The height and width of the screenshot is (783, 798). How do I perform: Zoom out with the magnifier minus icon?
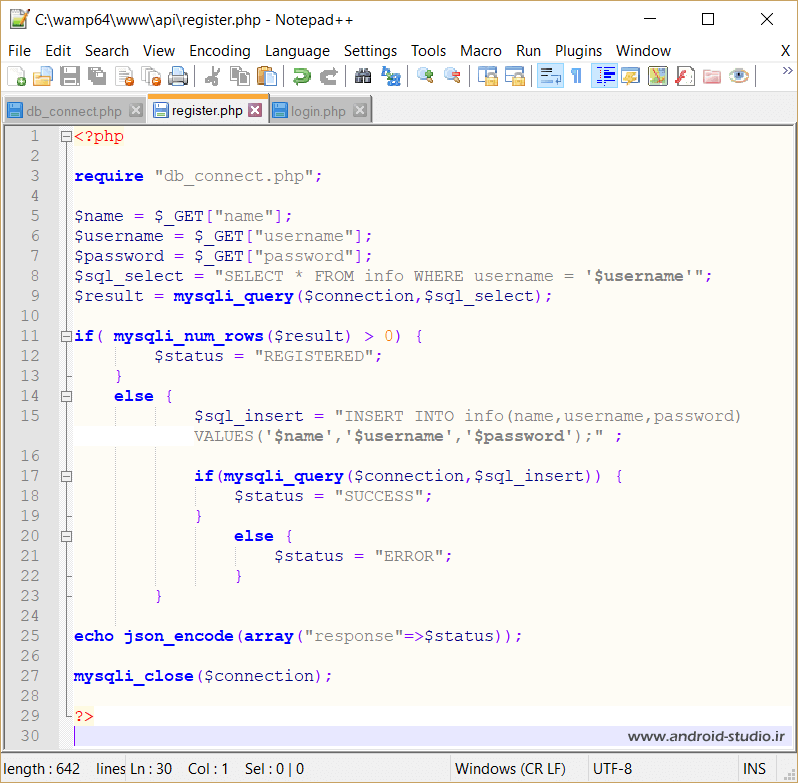tap(452, 76)
